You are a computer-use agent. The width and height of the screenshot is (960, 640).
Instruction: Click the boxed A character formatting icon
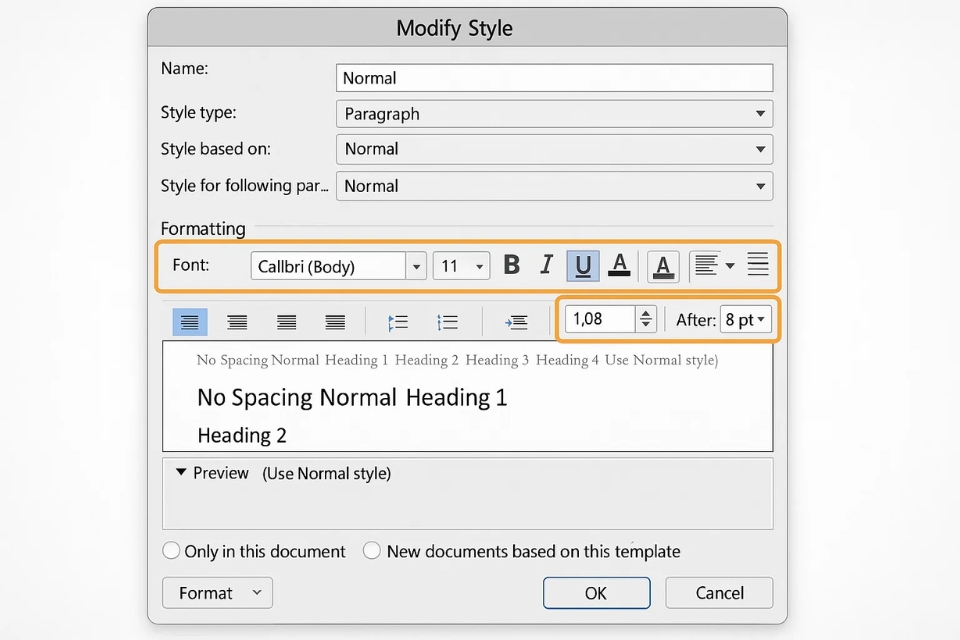[x=662, y=267]
